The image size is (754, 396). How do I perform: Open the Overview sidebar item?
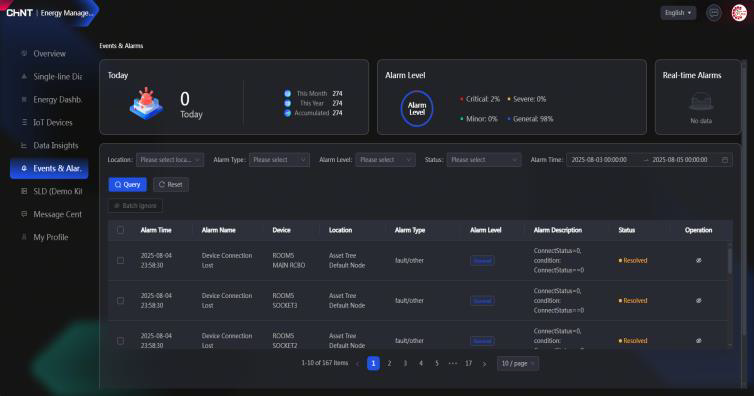click(50, 54)
